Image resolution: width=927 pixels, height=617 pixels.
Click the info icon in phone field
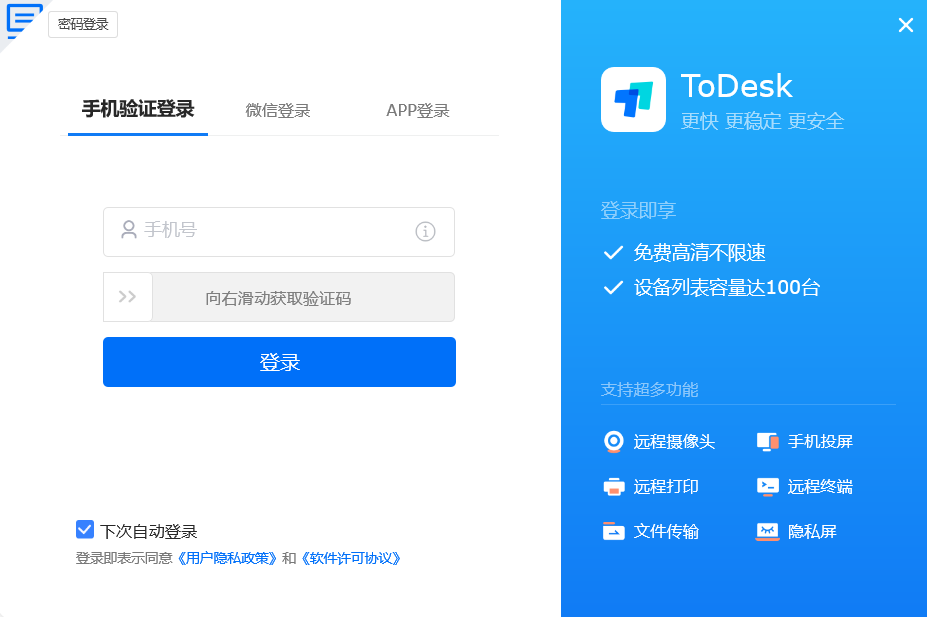click(425, 231)
